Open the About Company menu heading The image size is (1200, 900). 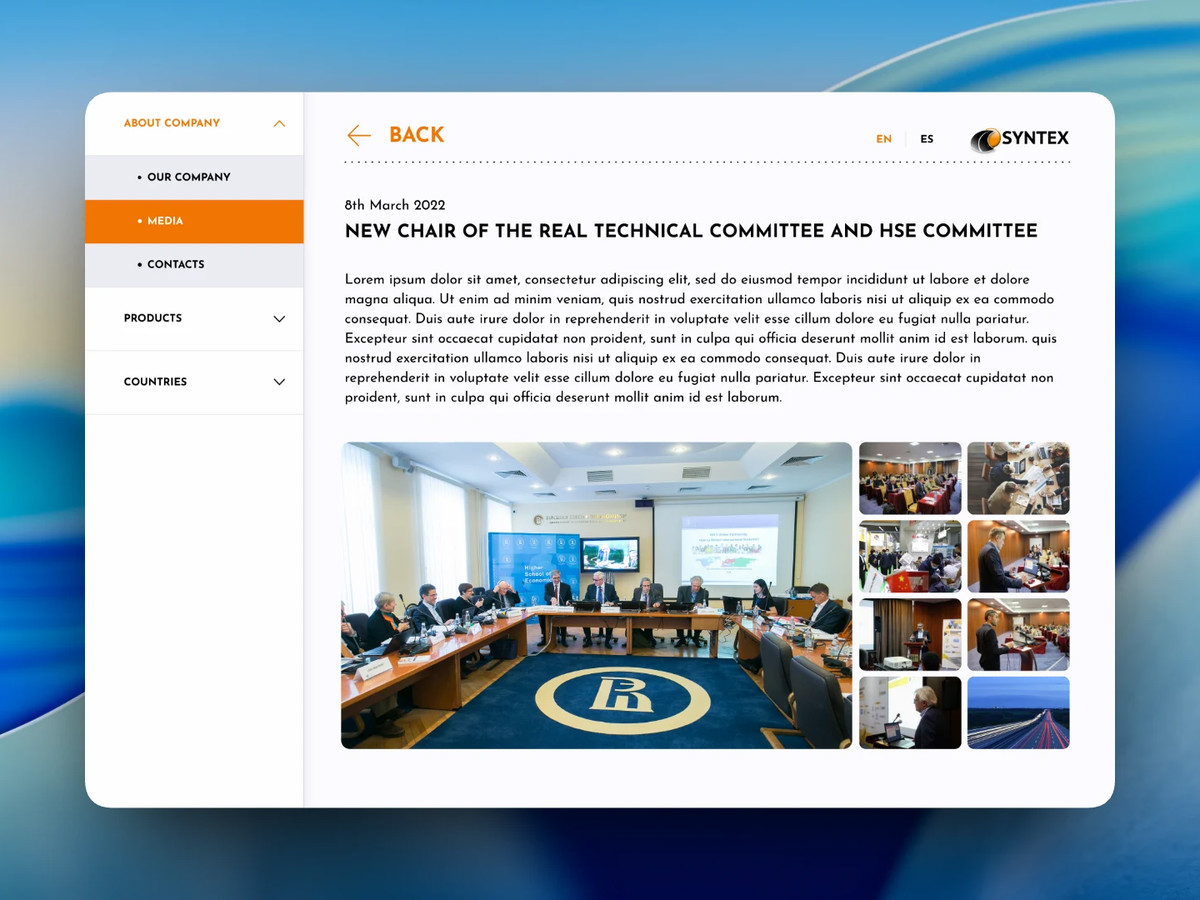pyautogui.click(x=172, y=123)
